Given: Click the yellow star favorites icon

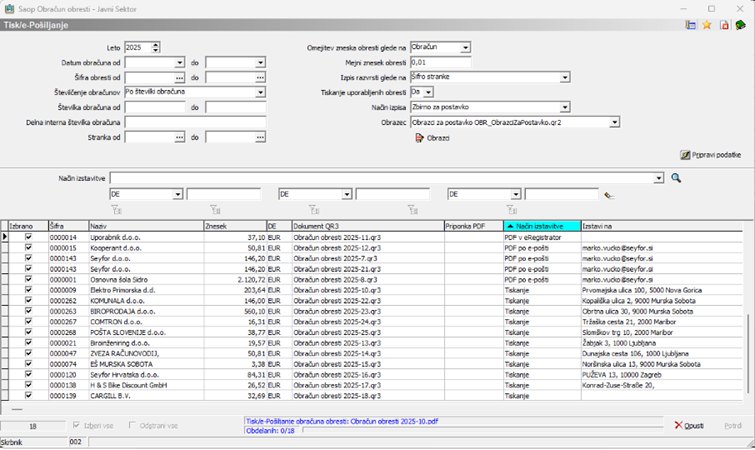Looking at the screenshot, I should 705,25.
